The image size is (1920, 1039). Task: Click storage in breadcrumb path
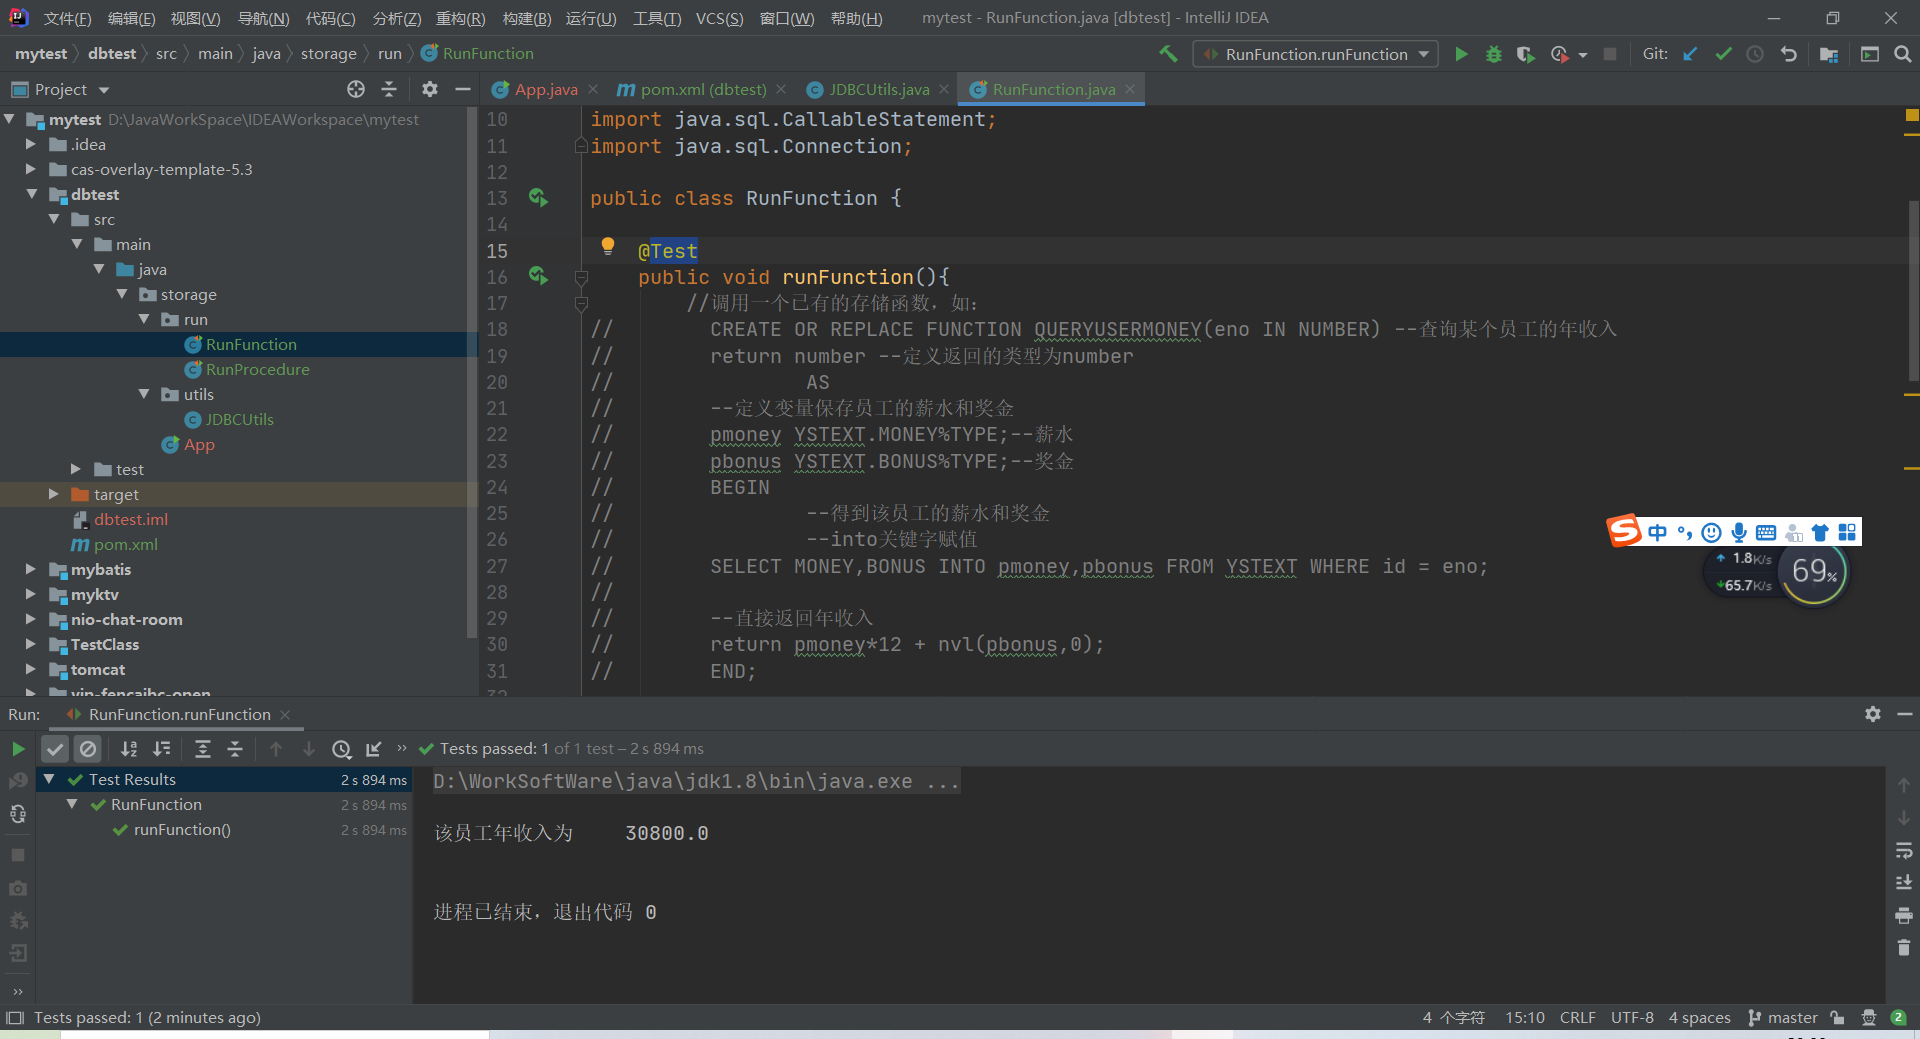[328, 54]
